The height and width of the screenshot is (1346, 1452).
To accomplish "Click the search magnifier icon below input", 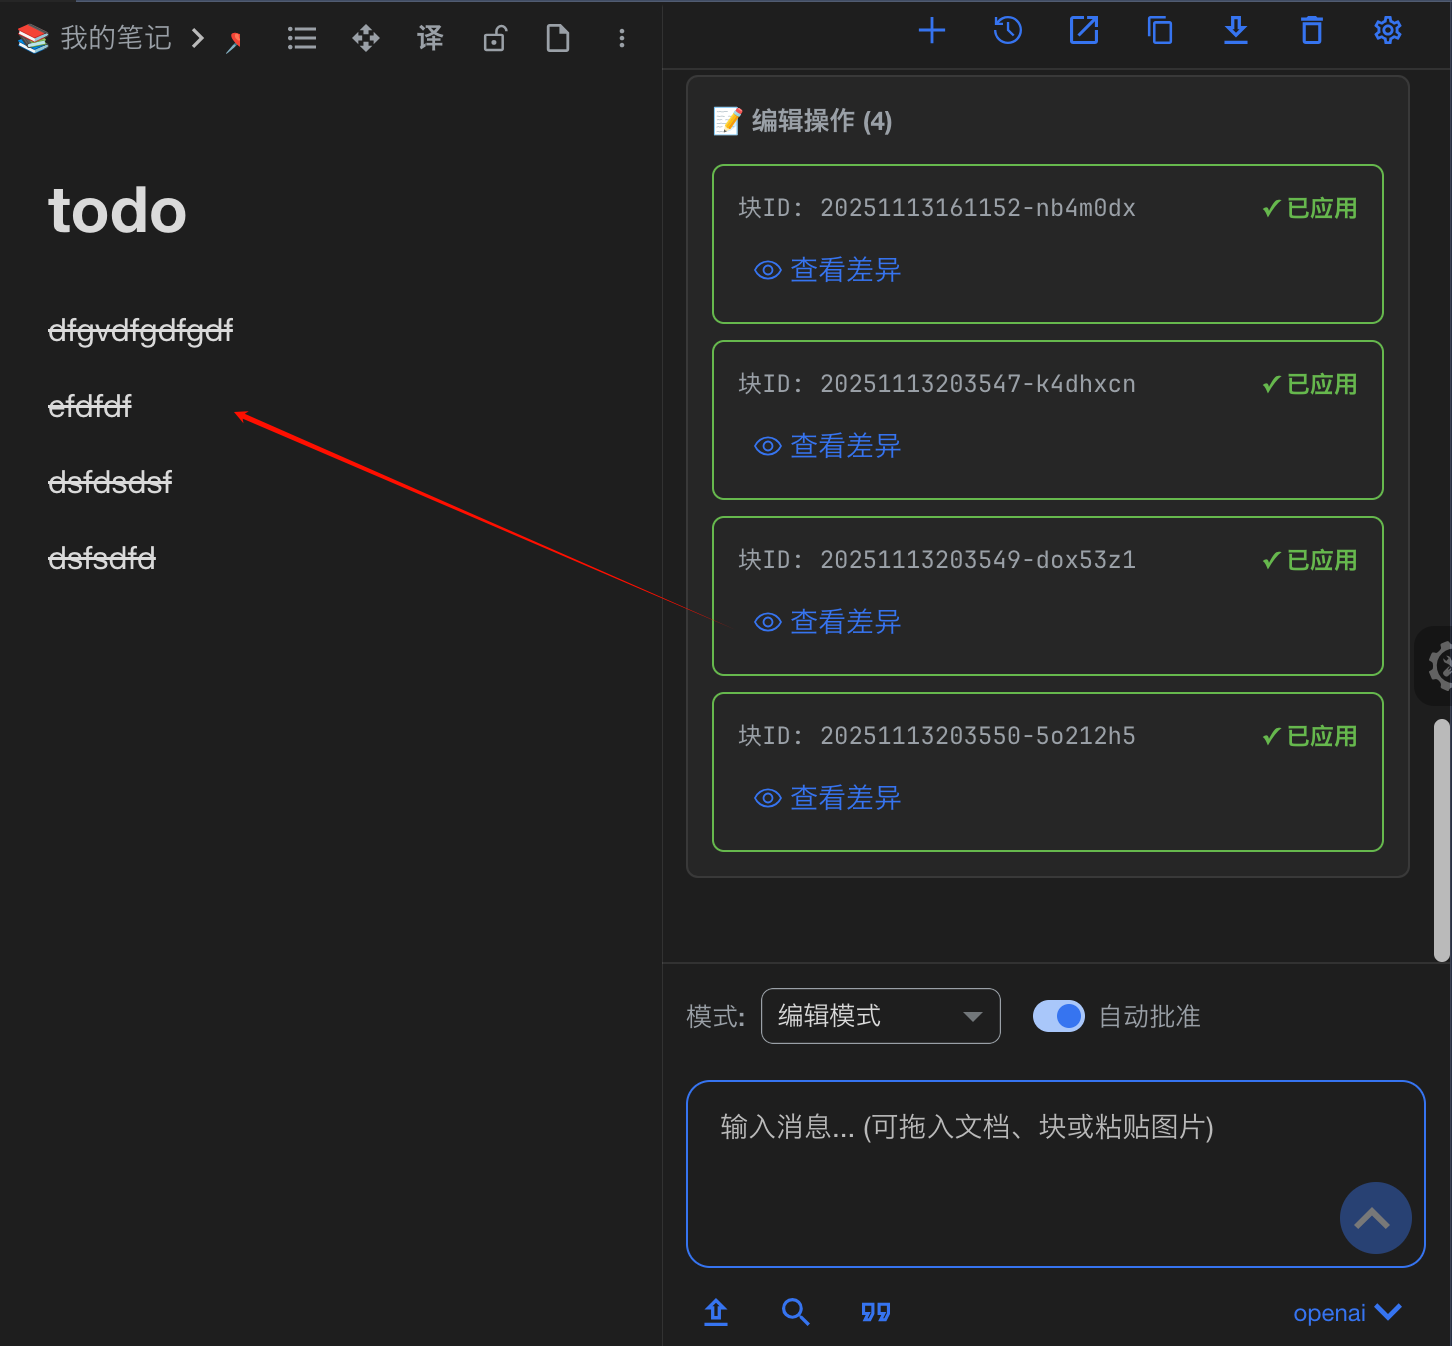I will 796,1312.
